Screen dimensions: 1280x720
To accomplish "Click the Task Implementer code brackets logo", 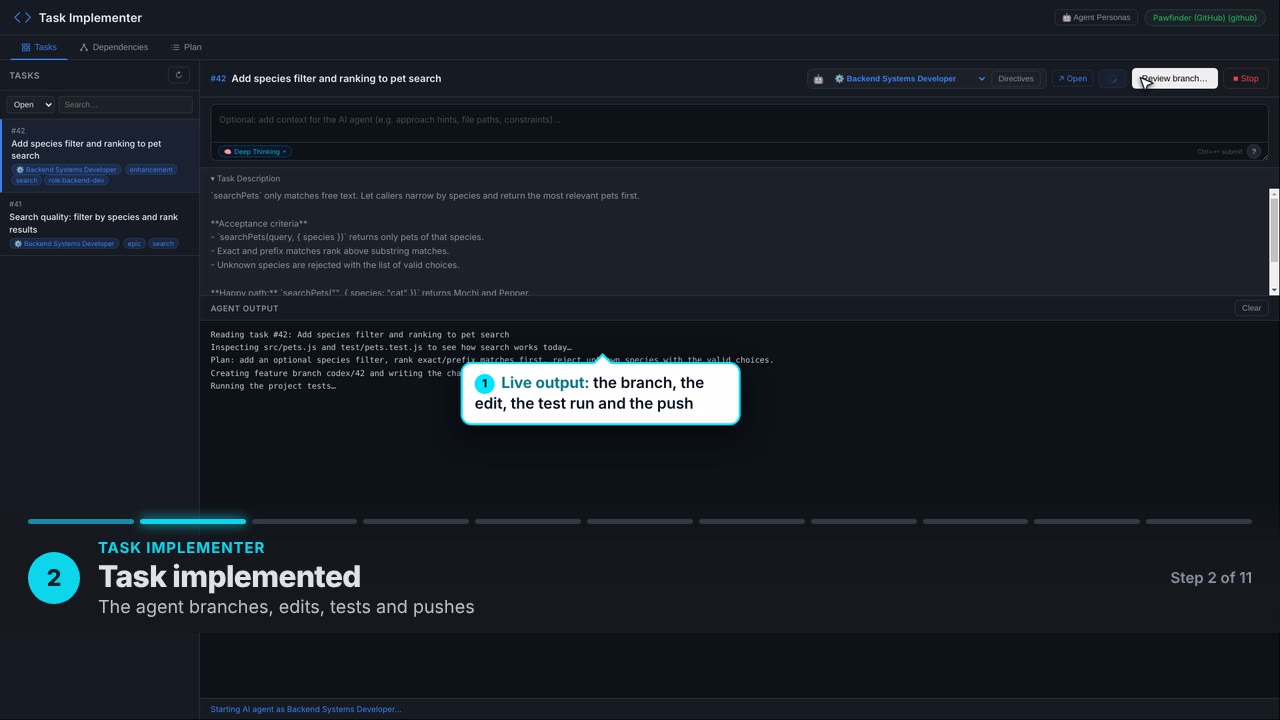I will [x=22, y=18].
